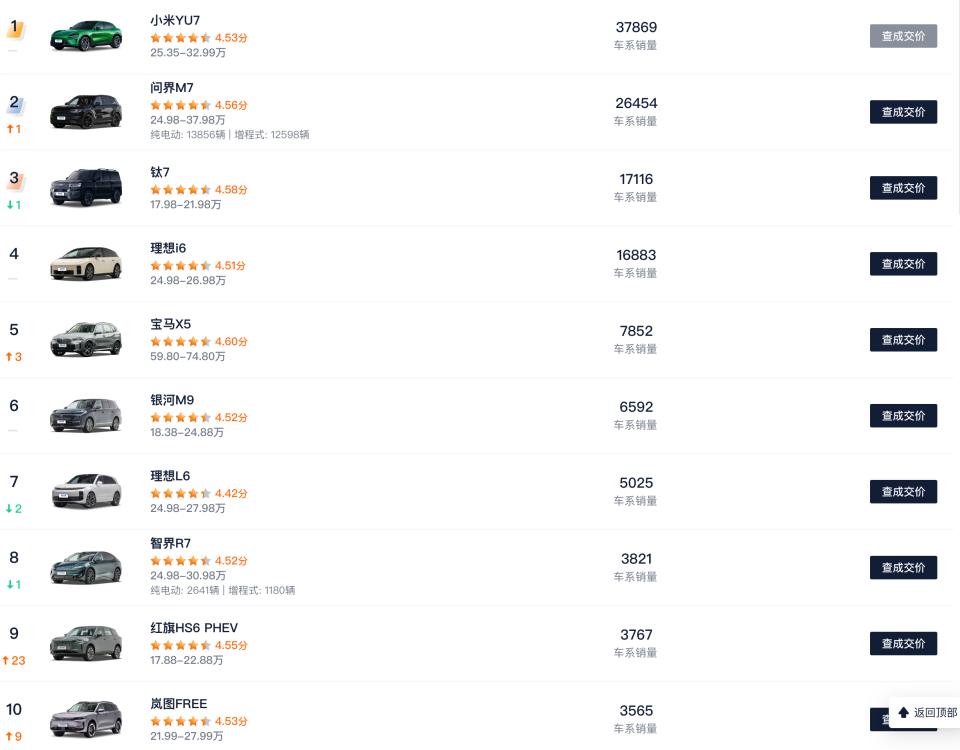
Task: Click the rank 2 silver badge icon
Action: 15,103
